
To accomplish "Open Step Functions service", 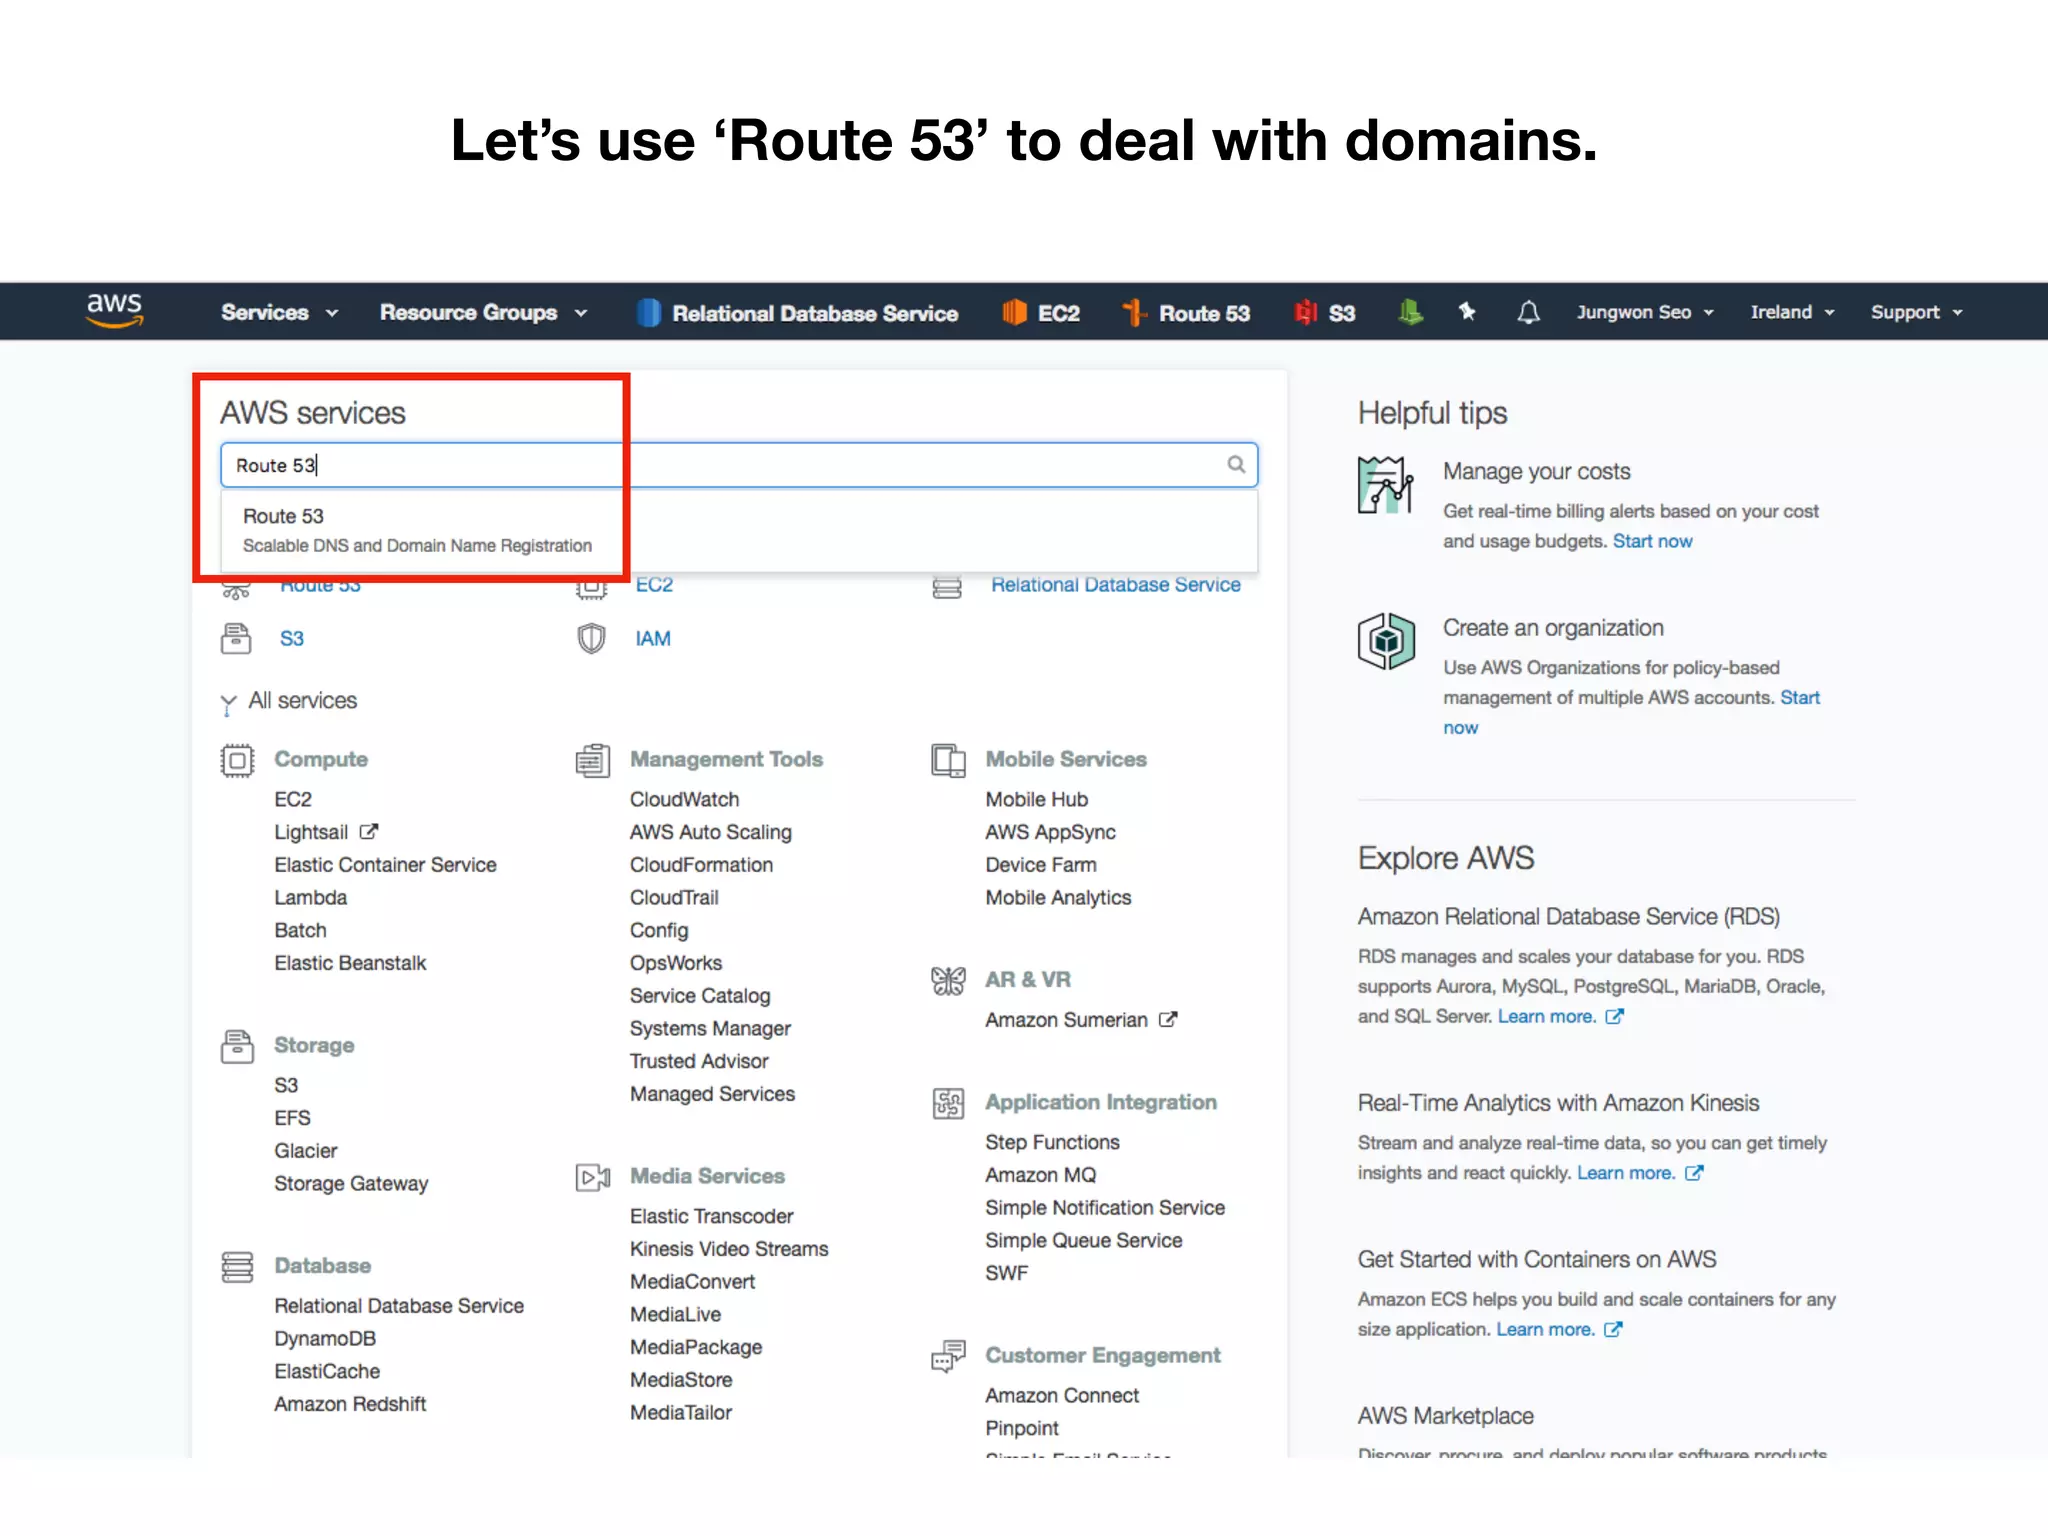I will point(1052,1142).
